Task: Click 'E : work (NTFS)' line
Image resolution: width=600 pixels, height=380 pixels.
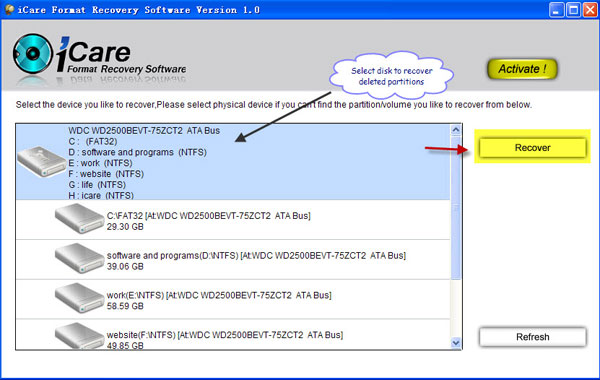Action: tap(100, 163)
